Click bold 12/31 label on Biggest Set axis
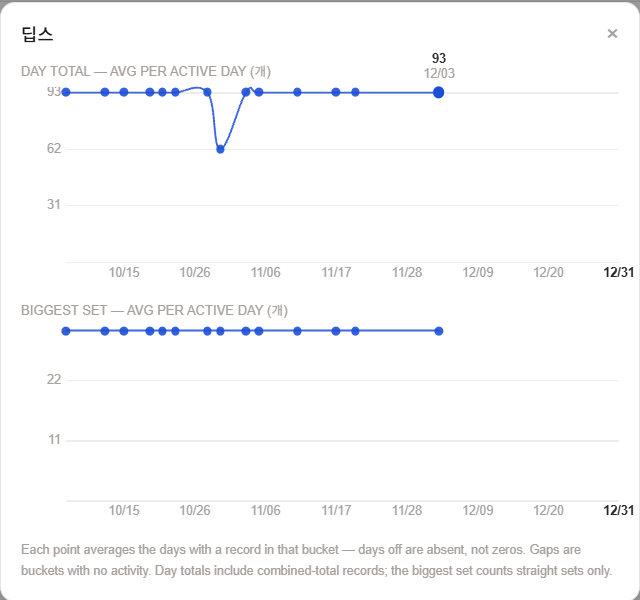 click(619, 510)
